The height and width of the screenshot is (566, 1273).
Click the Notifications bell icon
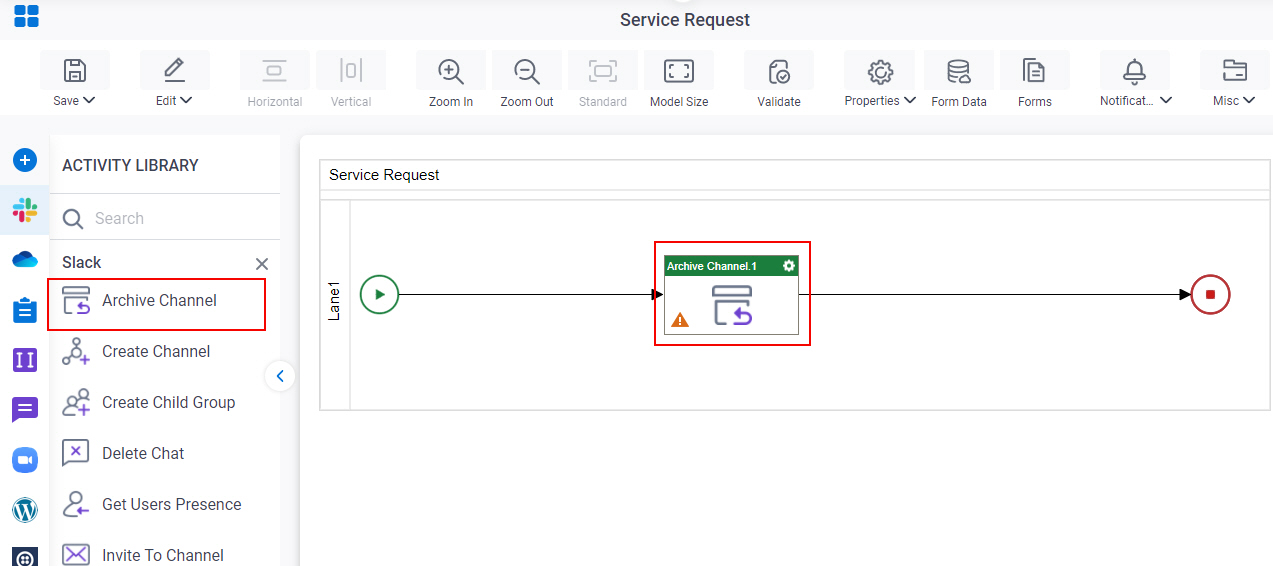(1134, 70)
